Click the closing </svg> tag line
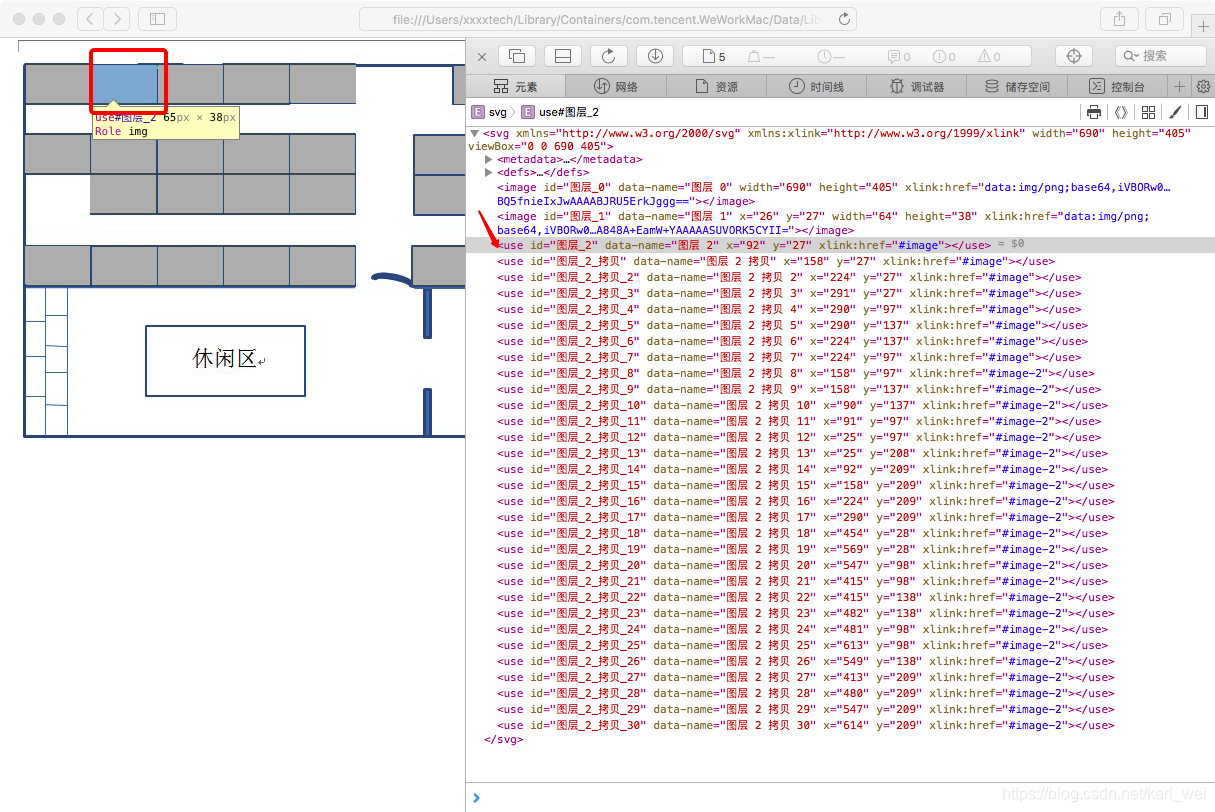 (x=503, y=740)
